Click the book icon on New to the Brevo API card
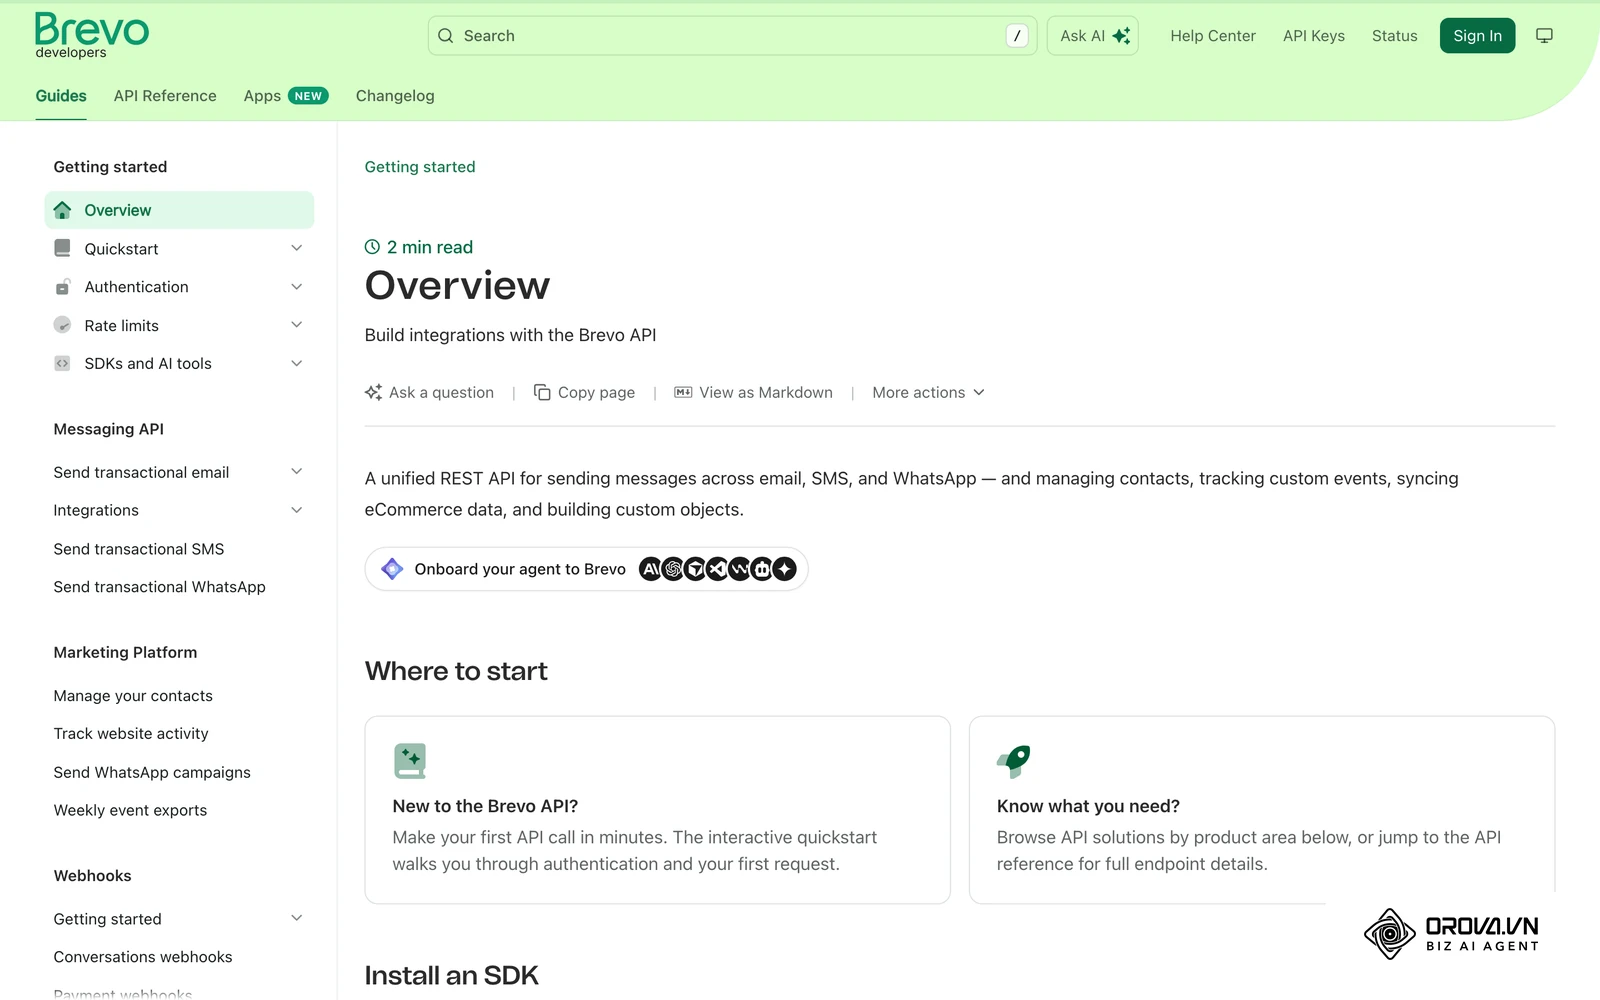 click(410, 761)
